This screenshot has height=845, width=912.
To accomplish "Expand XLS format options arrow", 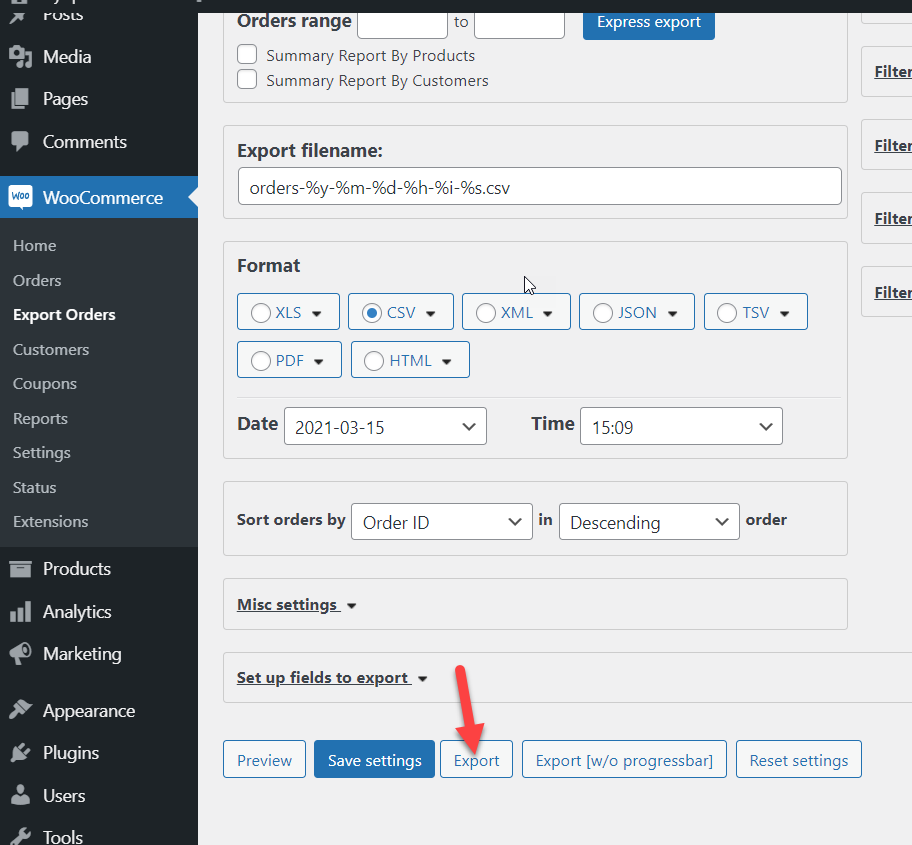I will [316, 314].
